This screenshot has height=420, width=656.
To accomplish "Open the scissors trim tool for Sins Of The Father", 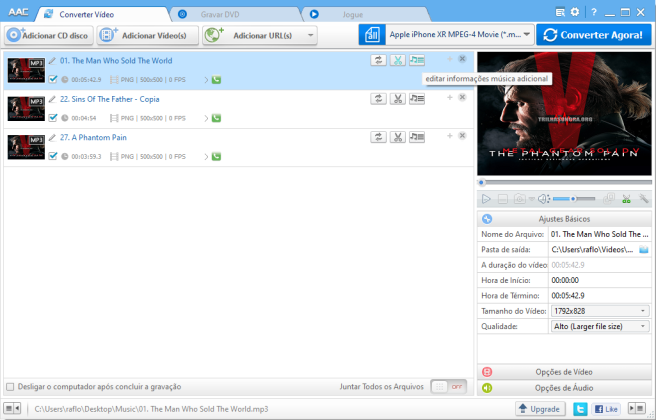I will pos(397,99).
